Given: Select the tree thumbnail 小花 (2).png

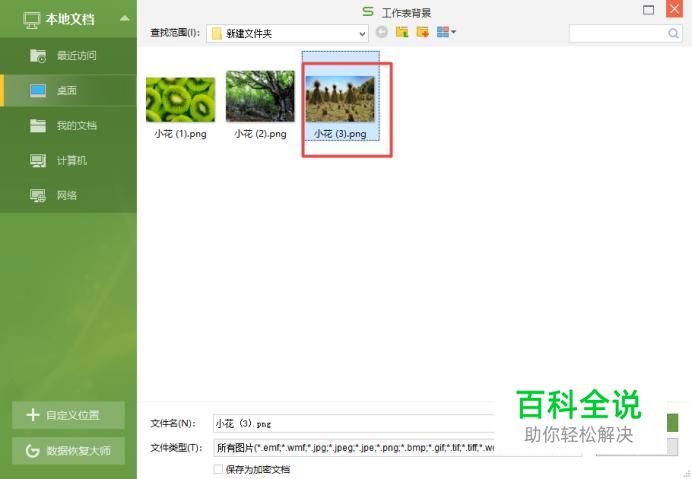Looking at the screenshot, I should [x=260, y=96].
